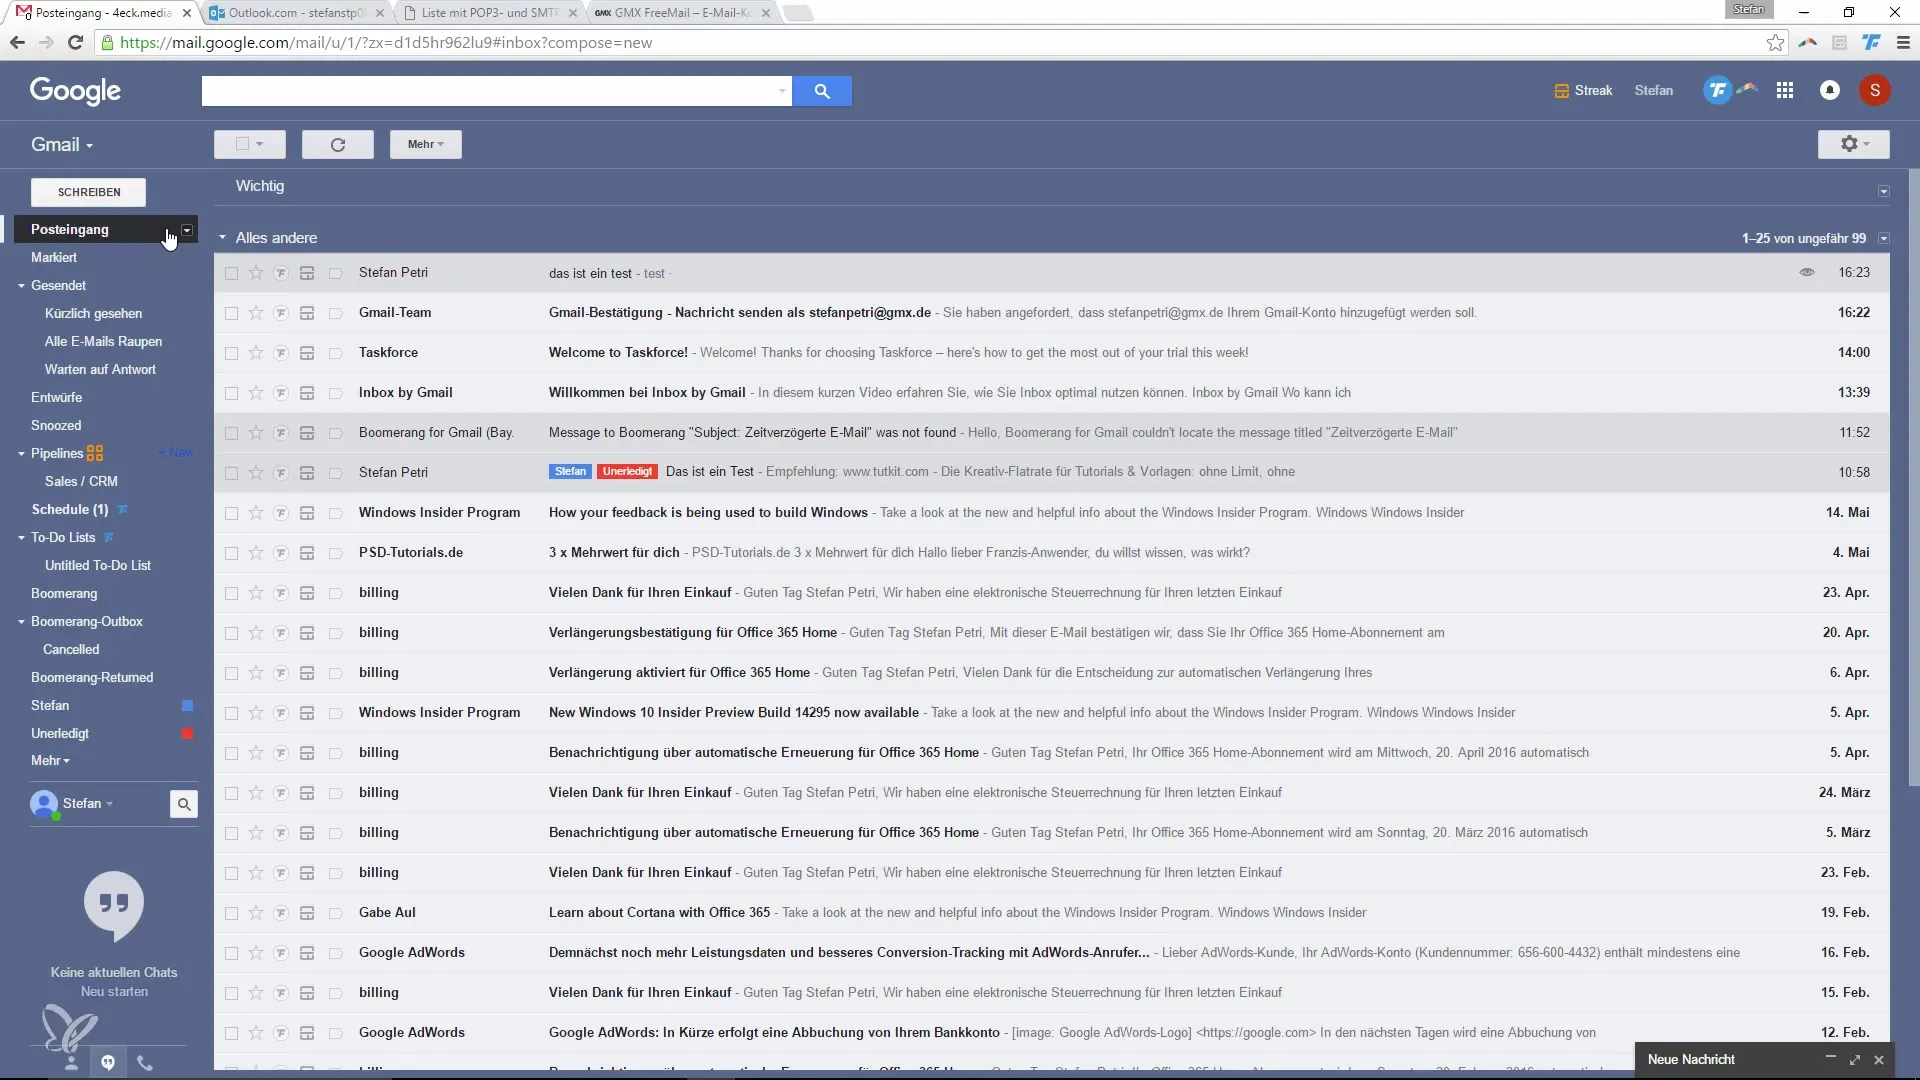Collapse the Alles andere section
This screenshot has width=1920, height=1080.
click(x=222, y=238)
